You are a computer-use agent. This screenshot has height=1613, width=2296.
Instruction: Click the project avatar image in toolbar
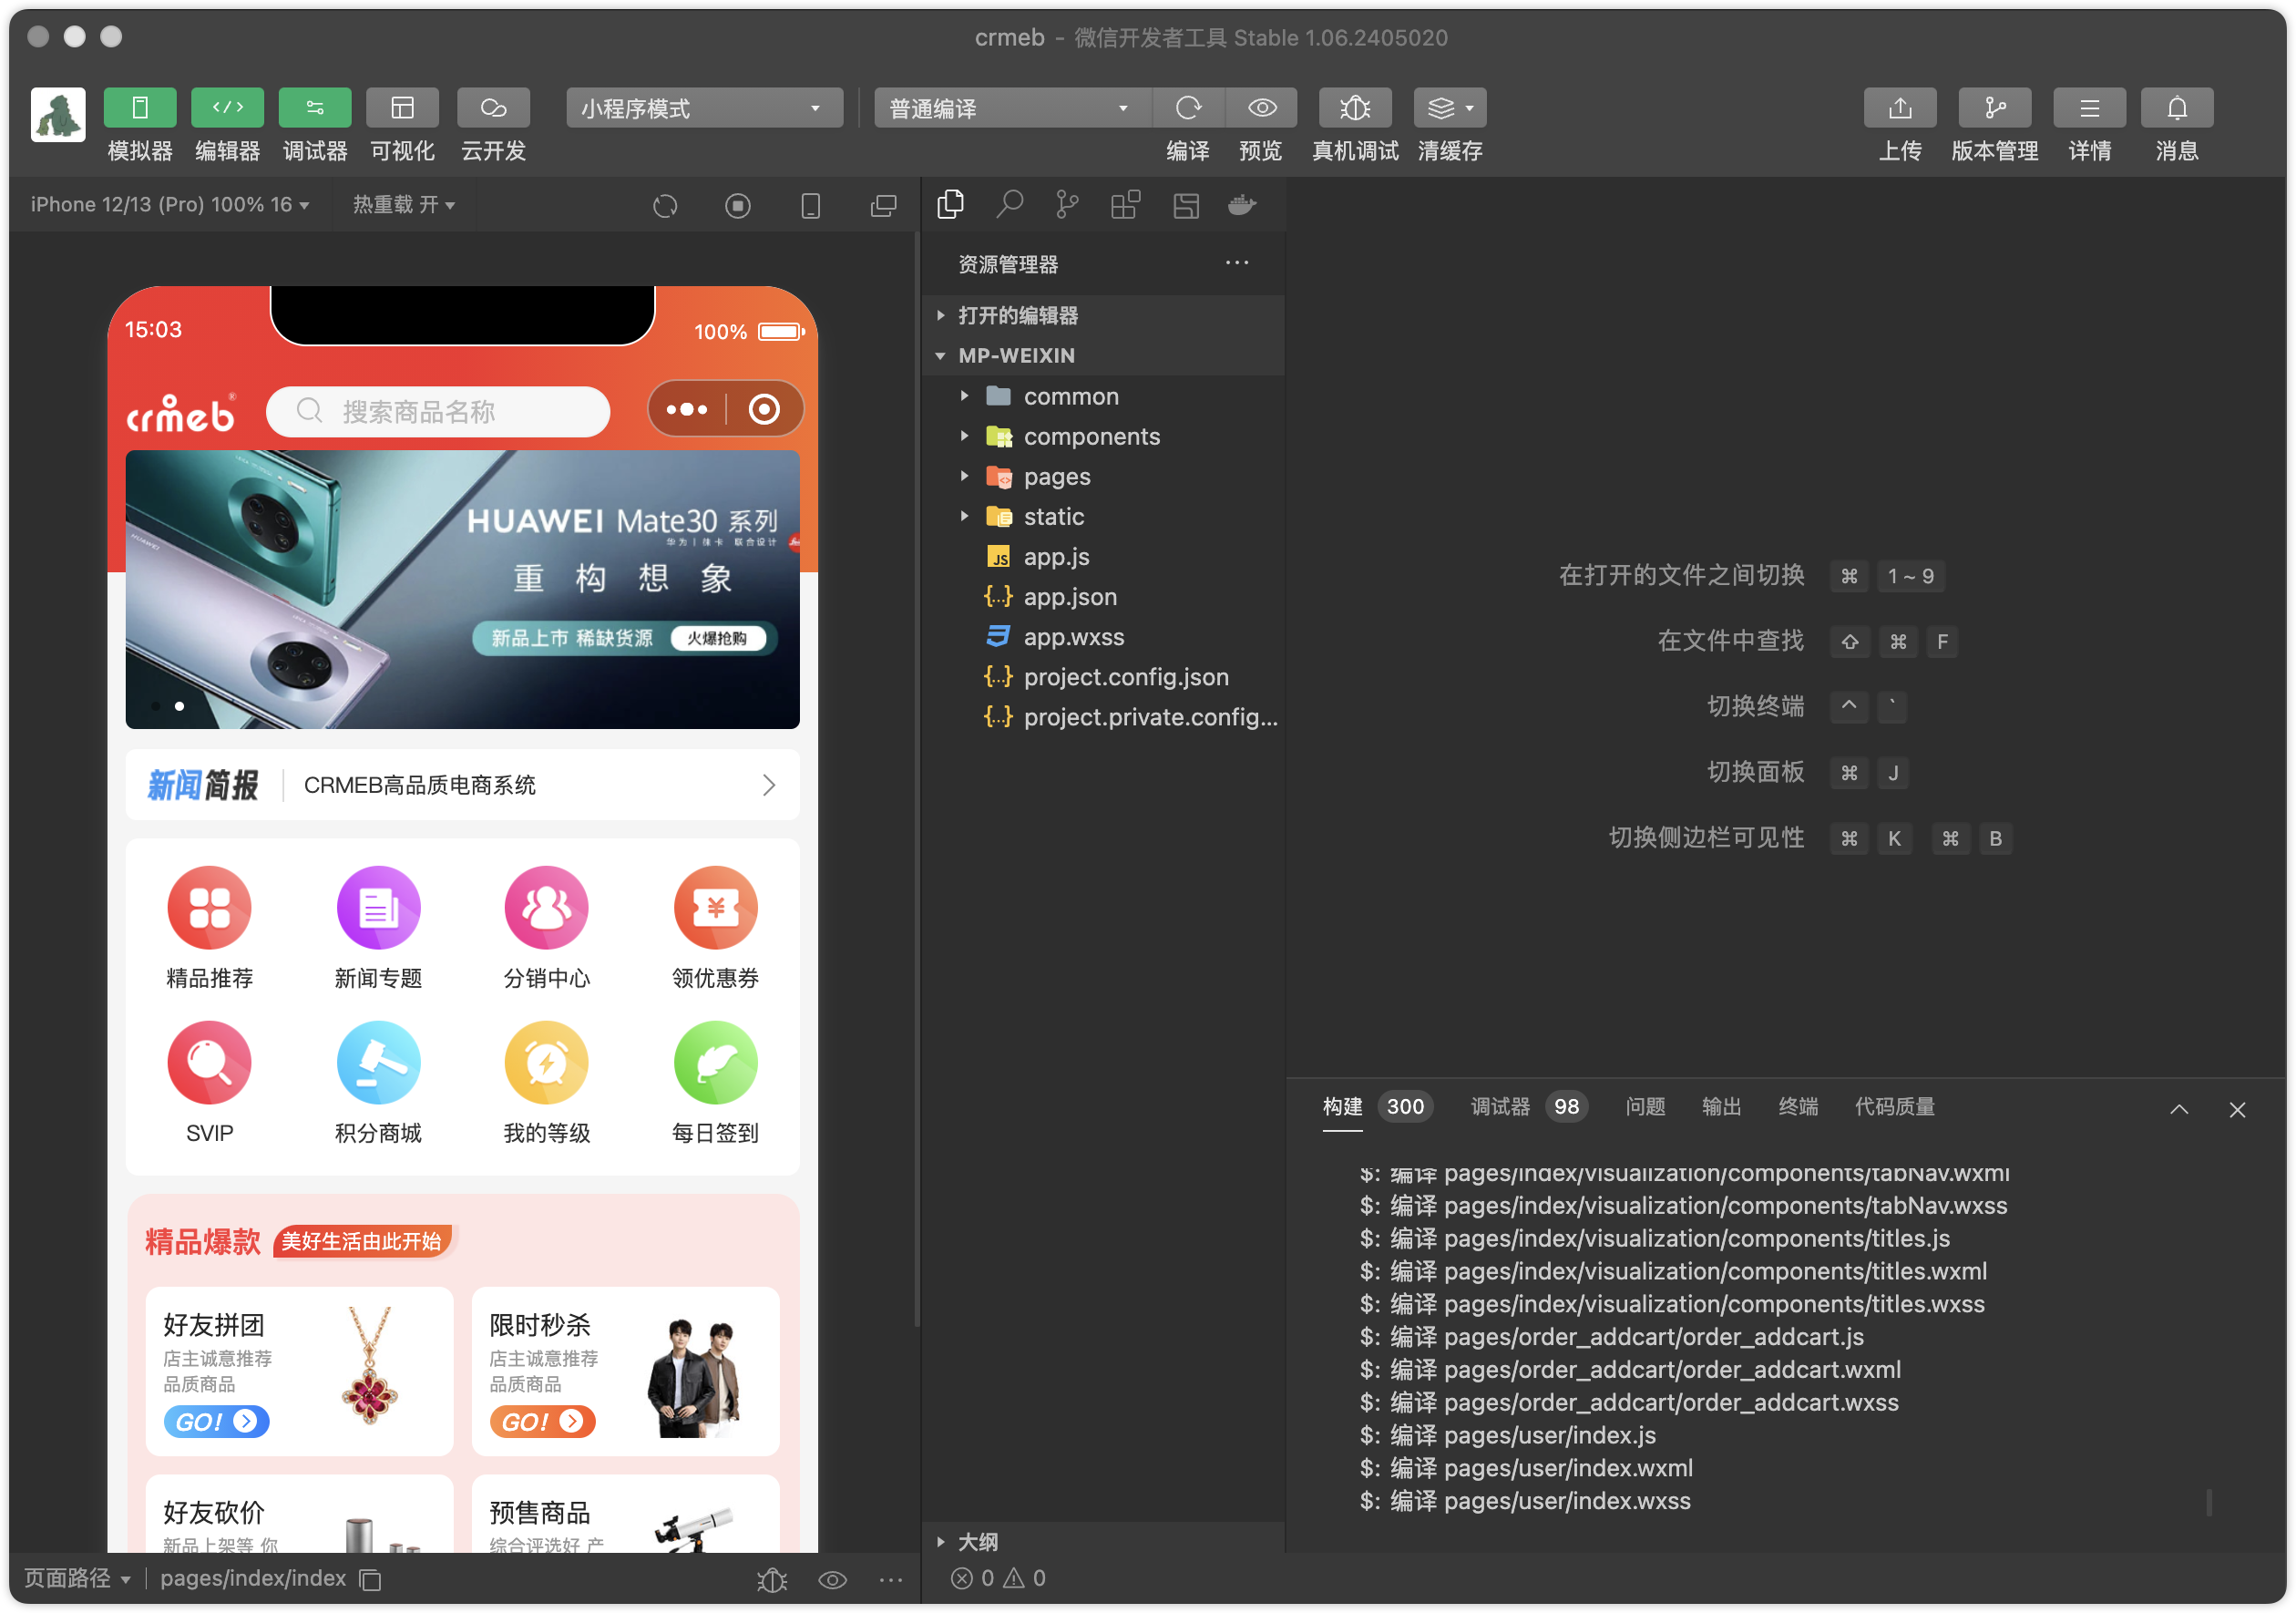click(x=58, y=115)
